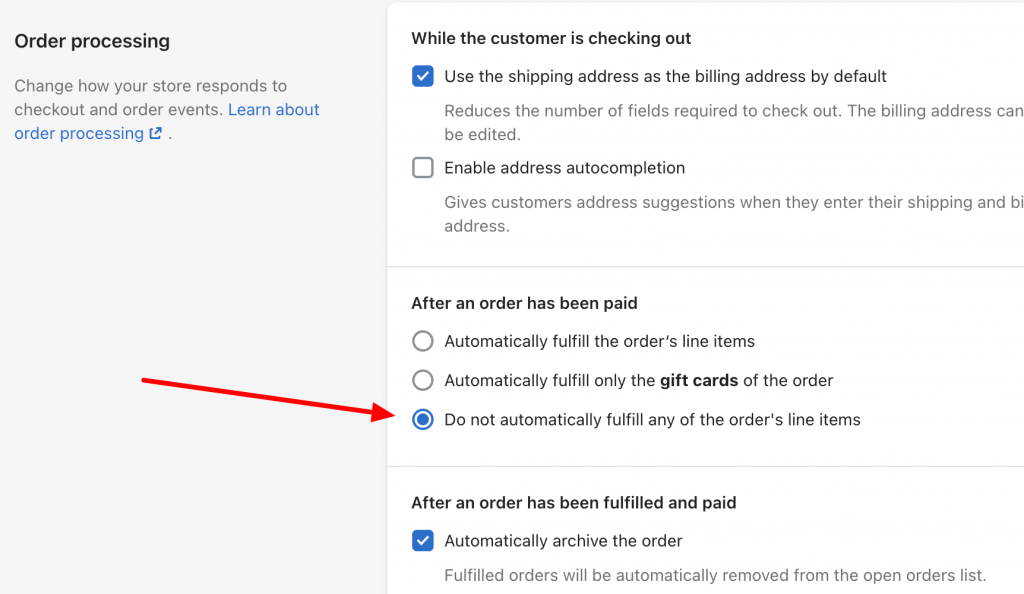The height and width of the screenshot is (594, 1024).
Task: Click 'Do not automatically fulfill any' label text
Action: tap(652, 419)
